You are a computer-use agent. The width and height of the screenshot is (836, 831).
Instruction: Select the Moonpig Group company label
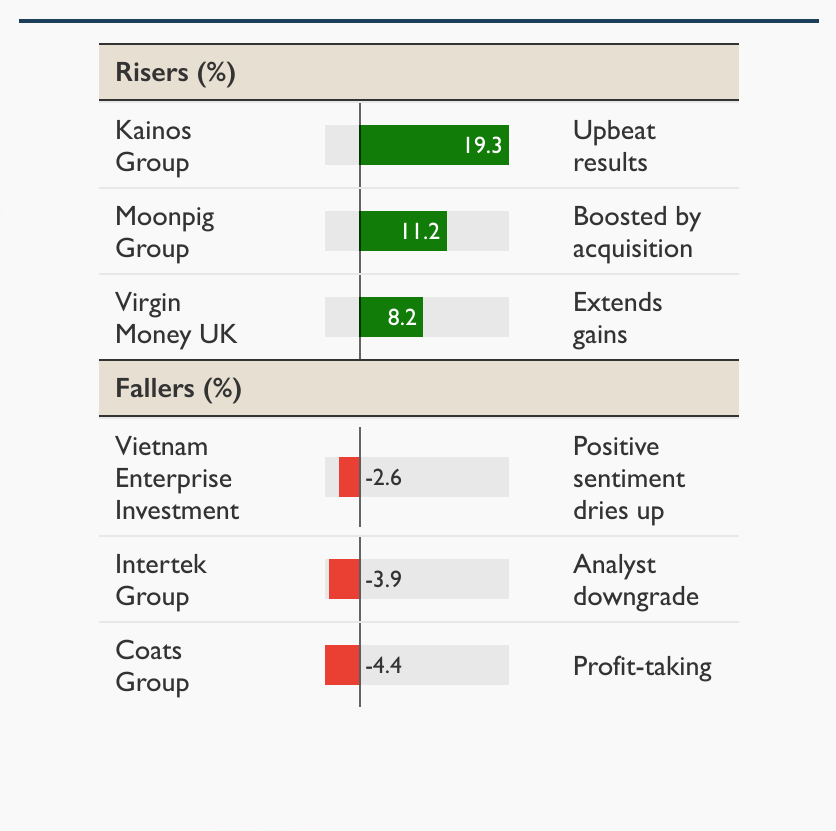165,232
